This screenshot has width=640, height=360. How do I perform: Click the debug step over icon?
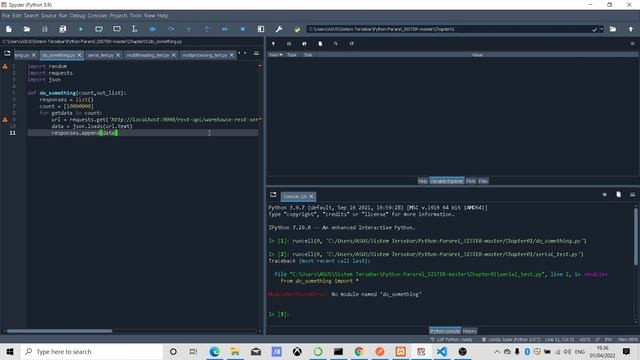[171, 29]
